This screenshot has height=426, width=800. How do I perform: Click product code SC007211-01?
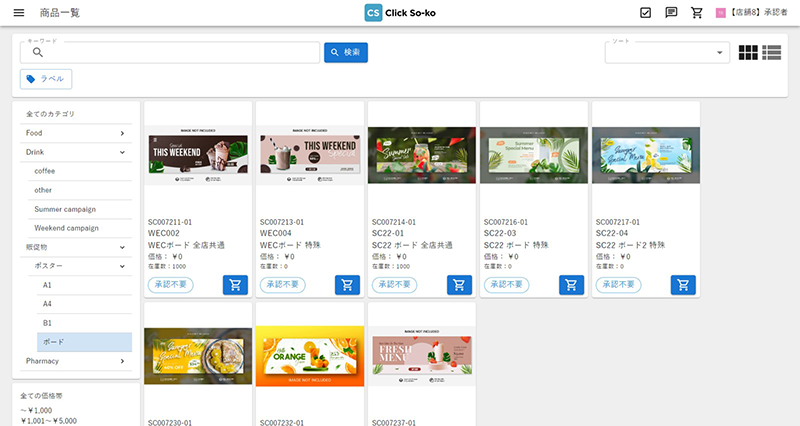(x=170, y=222)
